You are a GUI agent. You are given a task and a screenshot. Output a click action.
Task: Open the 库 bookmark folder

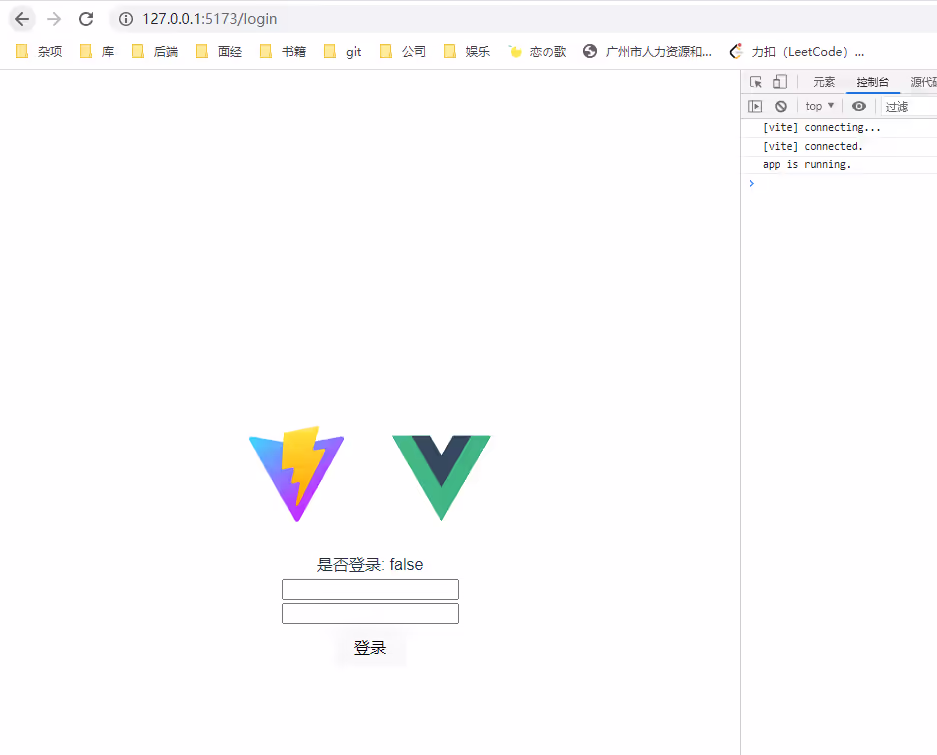[x=97, y=51]
